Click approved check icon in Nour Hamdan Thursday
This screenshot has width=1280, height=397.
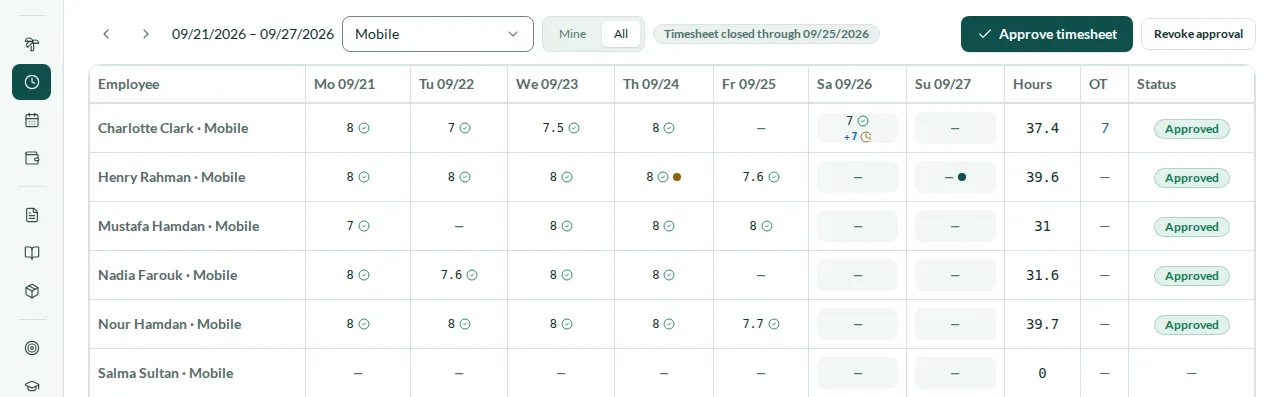click(669, 324)
